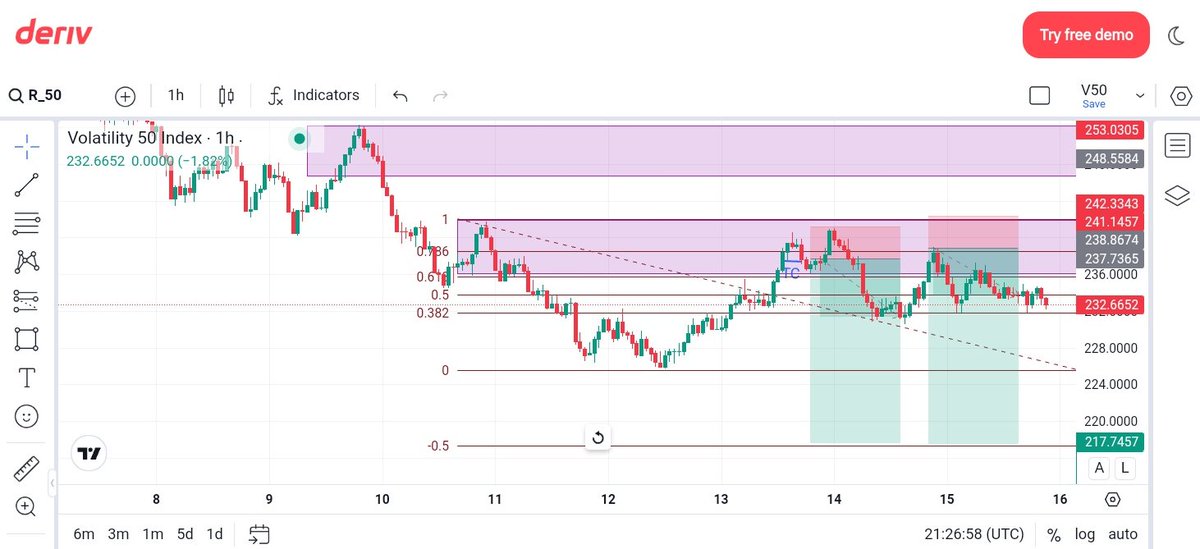Select the 1d time range

(x=214, y=534)
